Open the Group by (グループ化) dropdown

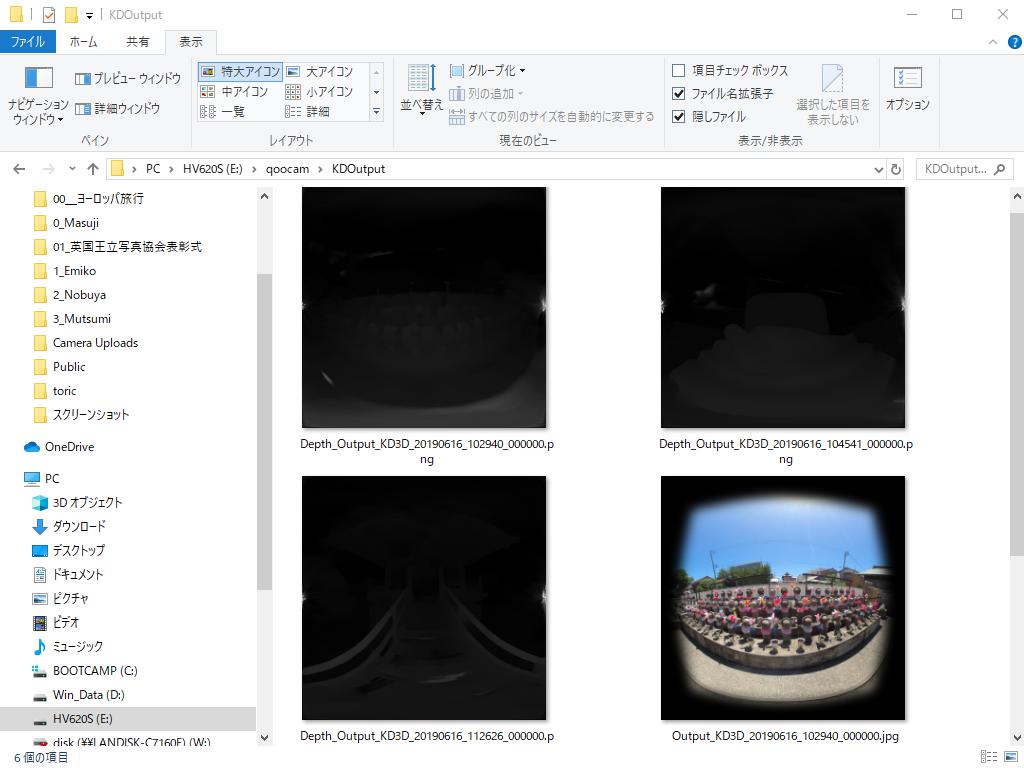coord(487,71)
